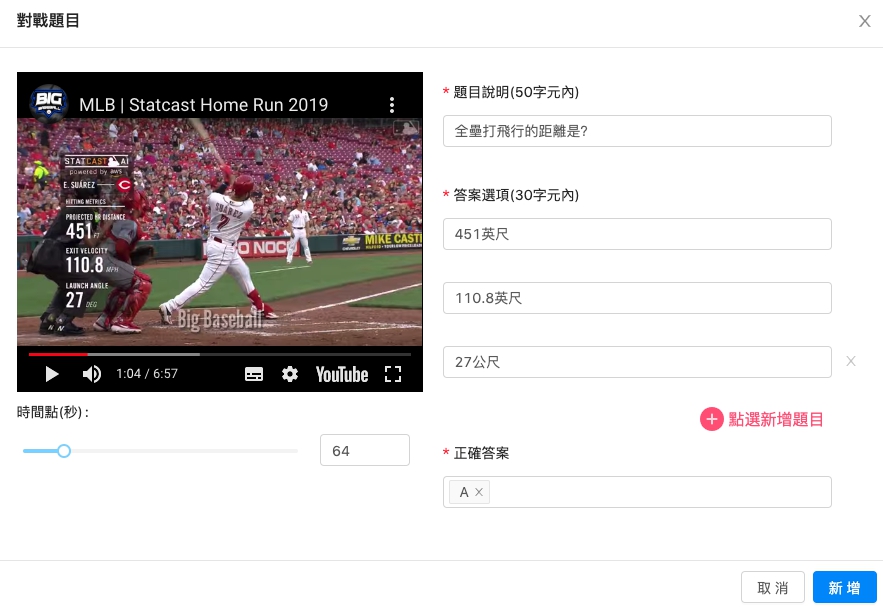The height and width of the screenshot is (607, 883).
Task: Open YouTube player settings gear
Action: [x=290, y=374]
